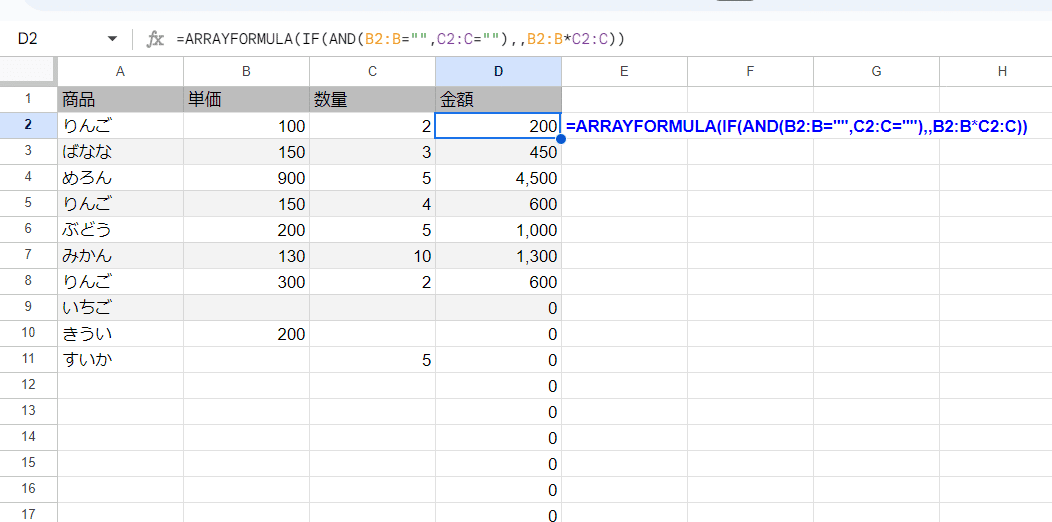Click the 数量 header cell
1052x522 pixels.
(x=372, y=99)
